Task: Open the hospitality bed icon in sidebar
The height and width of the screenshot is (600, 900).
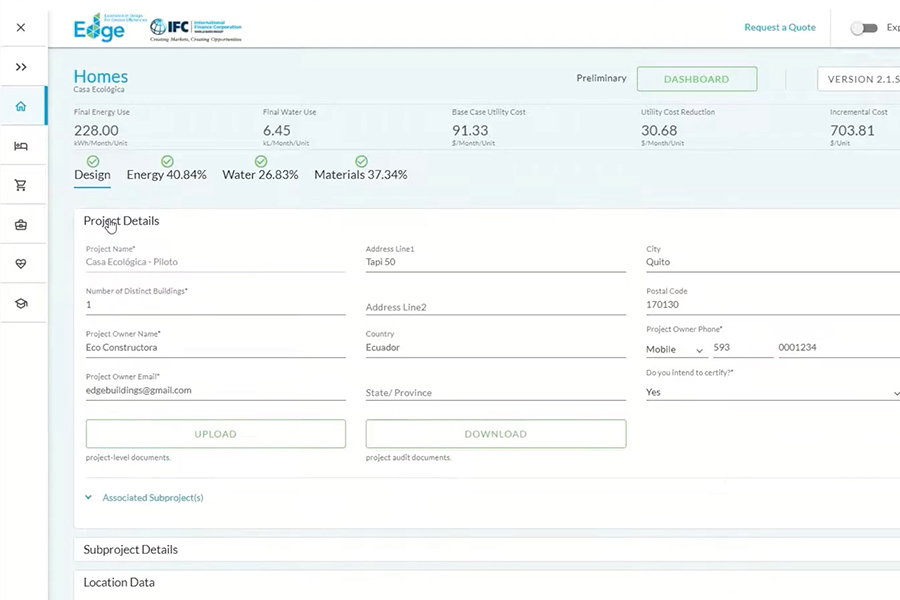Action: [x=21, y=146]
